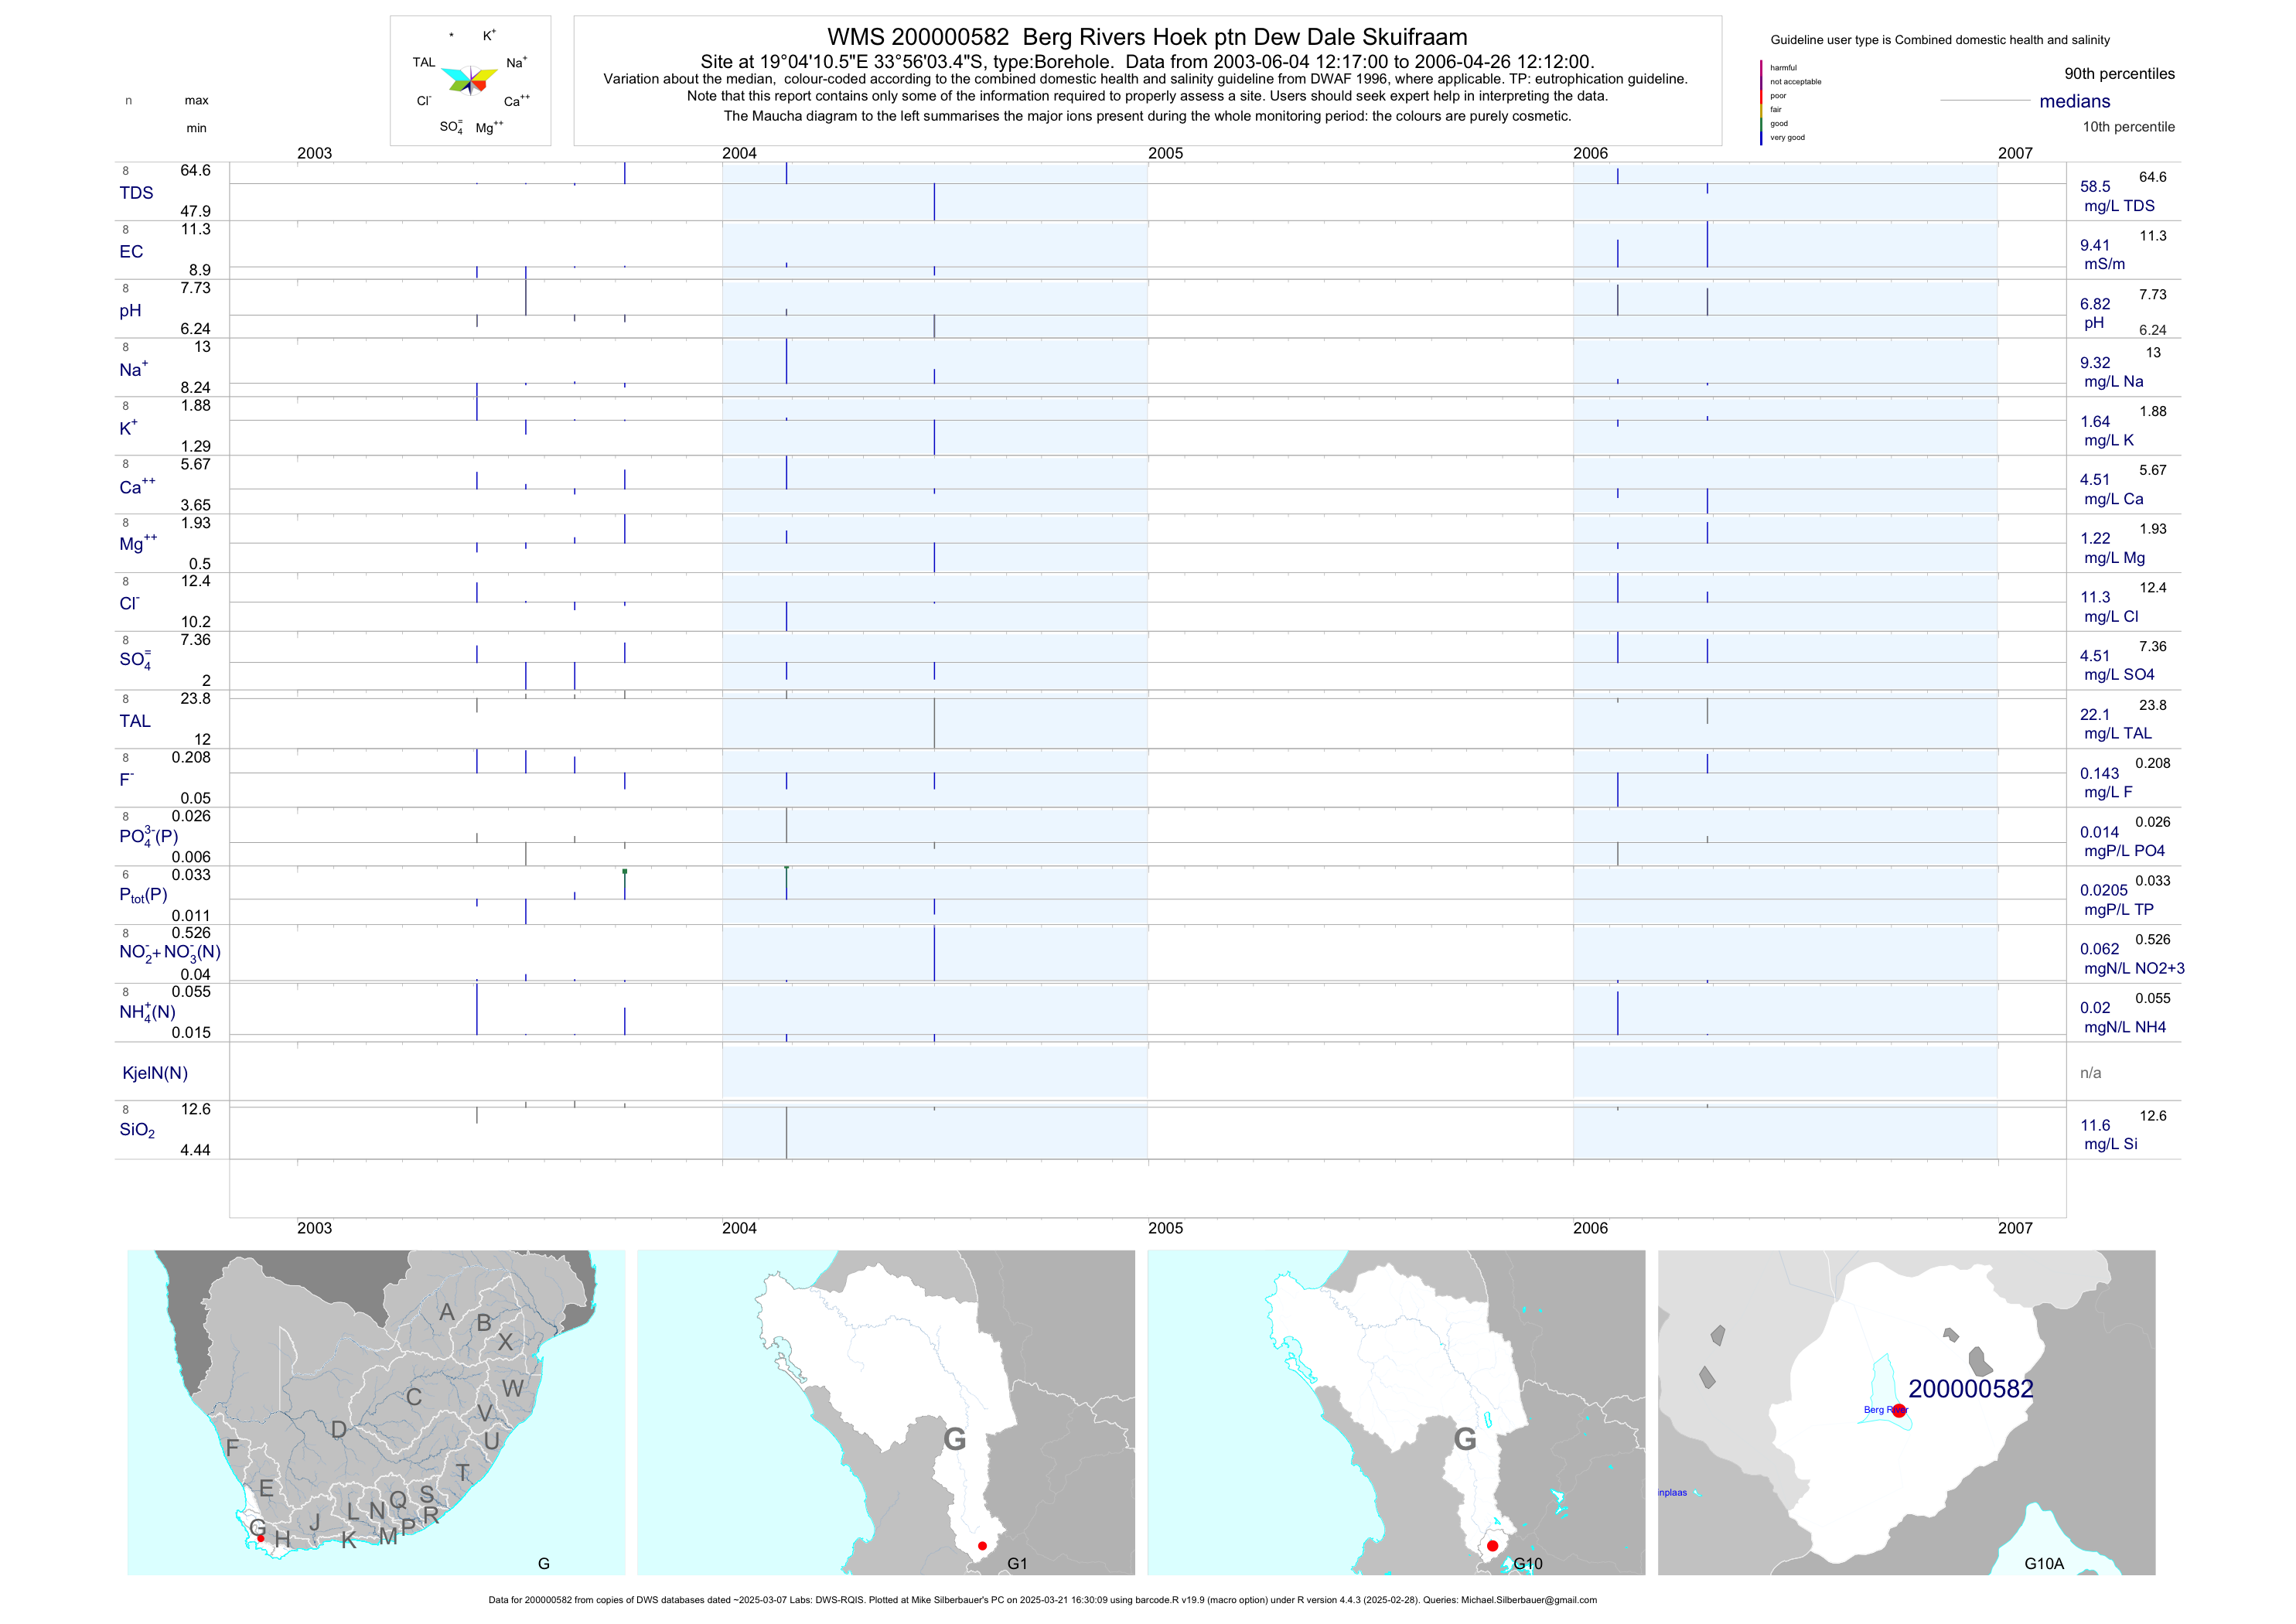Click the red site dot on G1 map
2296x1624 pixels.
[982, 1546]
